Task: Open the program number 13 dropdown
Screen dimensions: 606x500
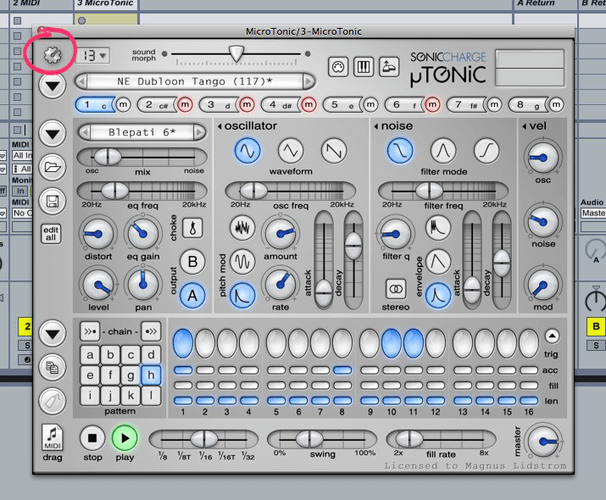Action: (93, 56)
